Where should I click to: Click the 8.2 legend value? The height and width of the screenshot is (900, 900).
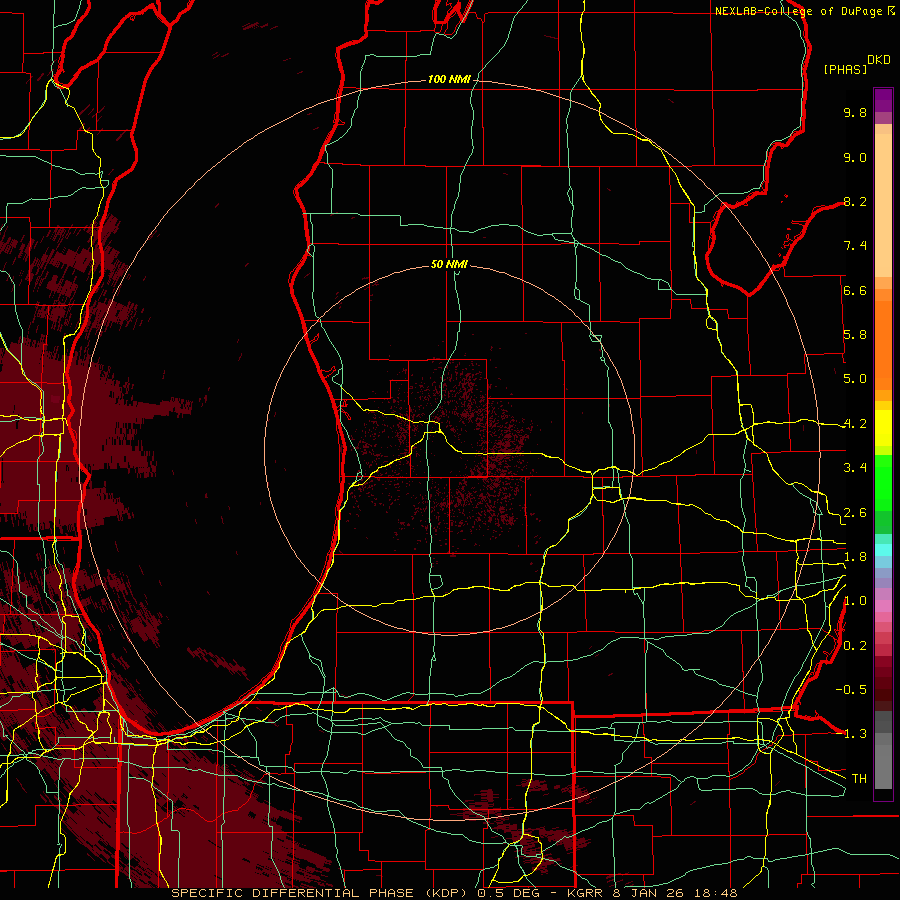(855, 201)
